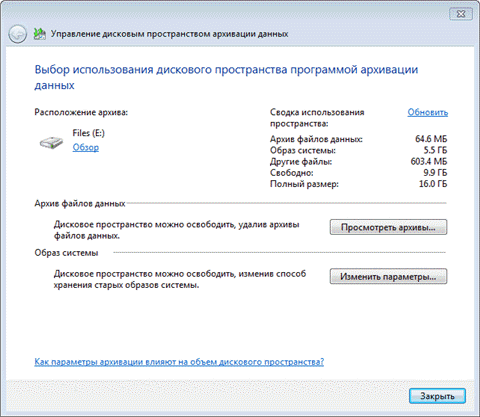
Task: Click the window title Управление дисковым пространством
Action: click(169, 34)
